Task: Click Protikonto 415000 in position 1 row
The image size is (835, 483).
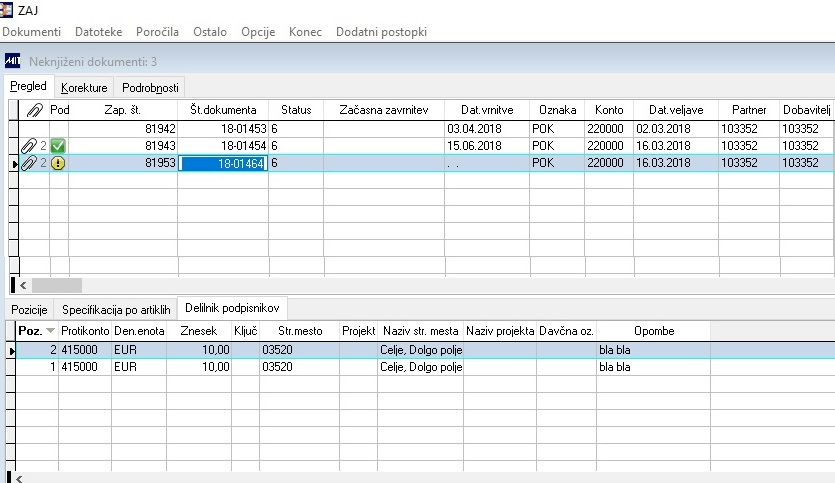Action: pyautogui.click(x=85, y=367)
